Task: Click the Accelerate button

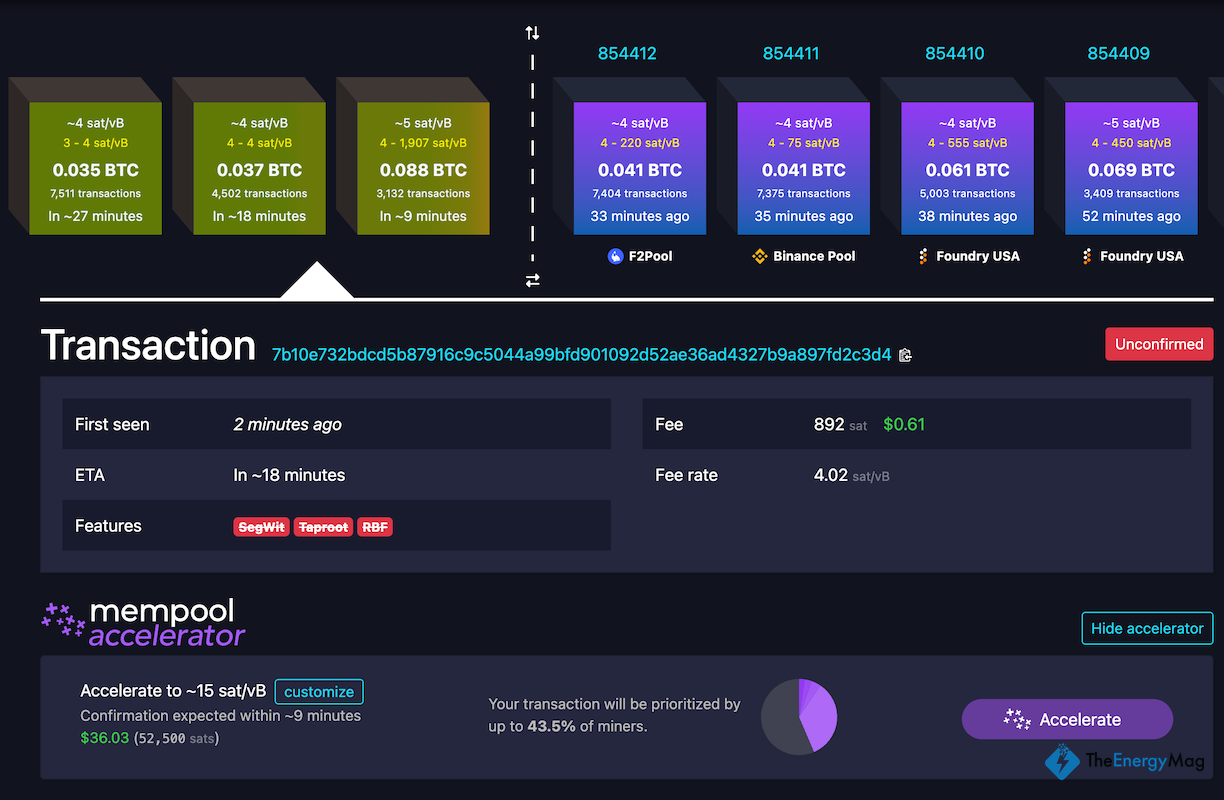Action: click(x=1067, y=719)
